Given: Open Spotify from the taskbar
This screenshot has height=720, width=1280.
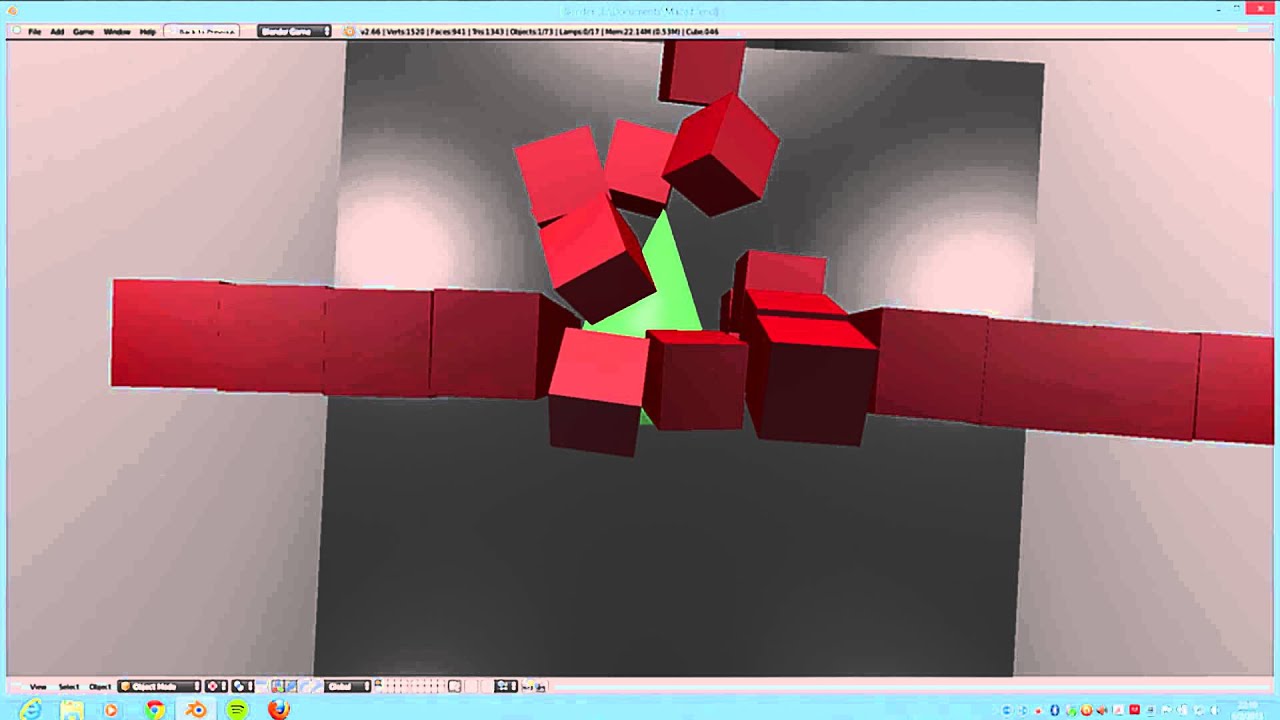Looking at the screenshot, I should pos(237,710).
